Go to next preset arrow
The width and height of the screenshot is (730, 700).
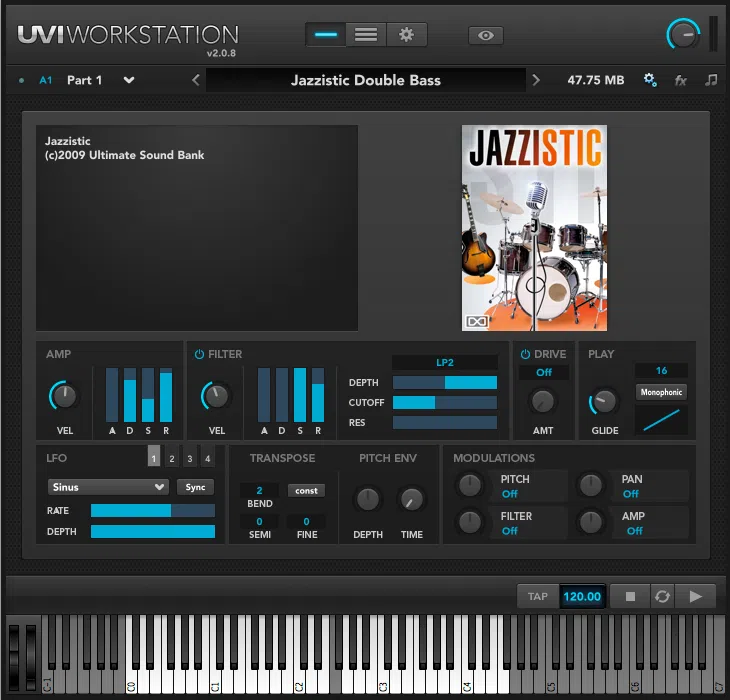click(x=536, y=80)
